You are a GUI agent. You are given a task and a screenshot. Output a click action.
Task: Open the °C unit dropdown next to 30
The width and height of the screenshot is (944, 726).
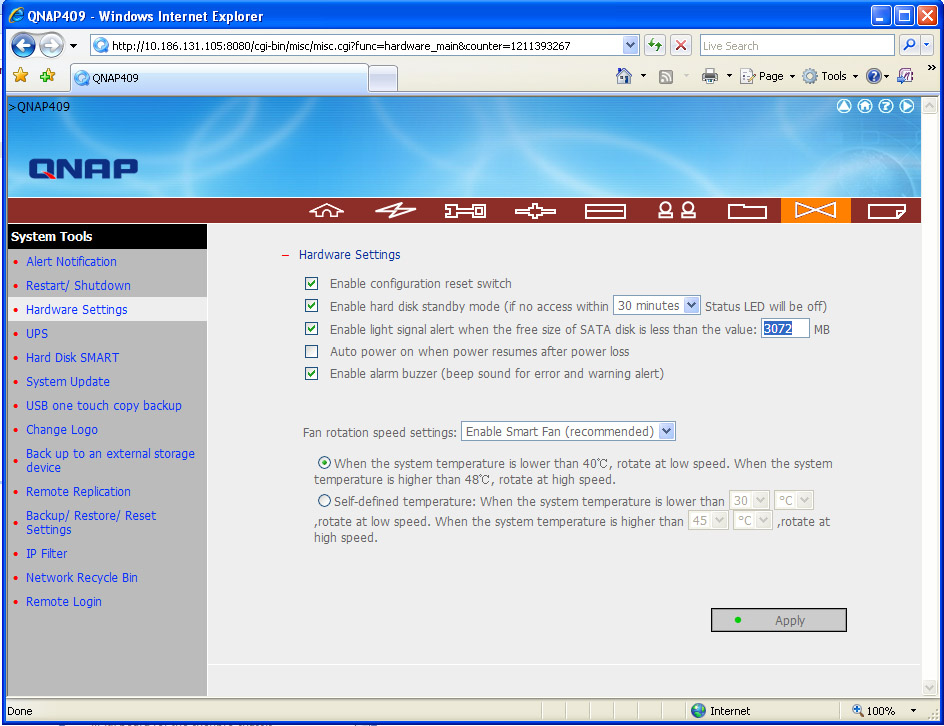(x=793, y=500)
